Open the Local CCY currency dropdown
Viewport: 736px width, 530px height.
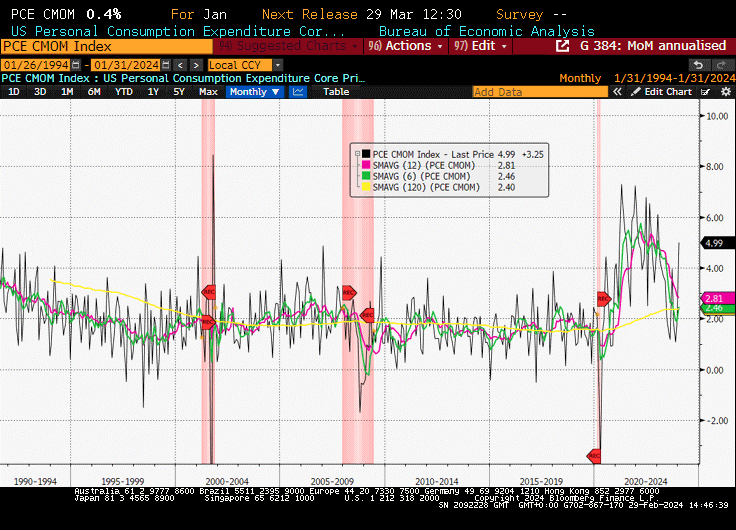(x=239, y=65)
